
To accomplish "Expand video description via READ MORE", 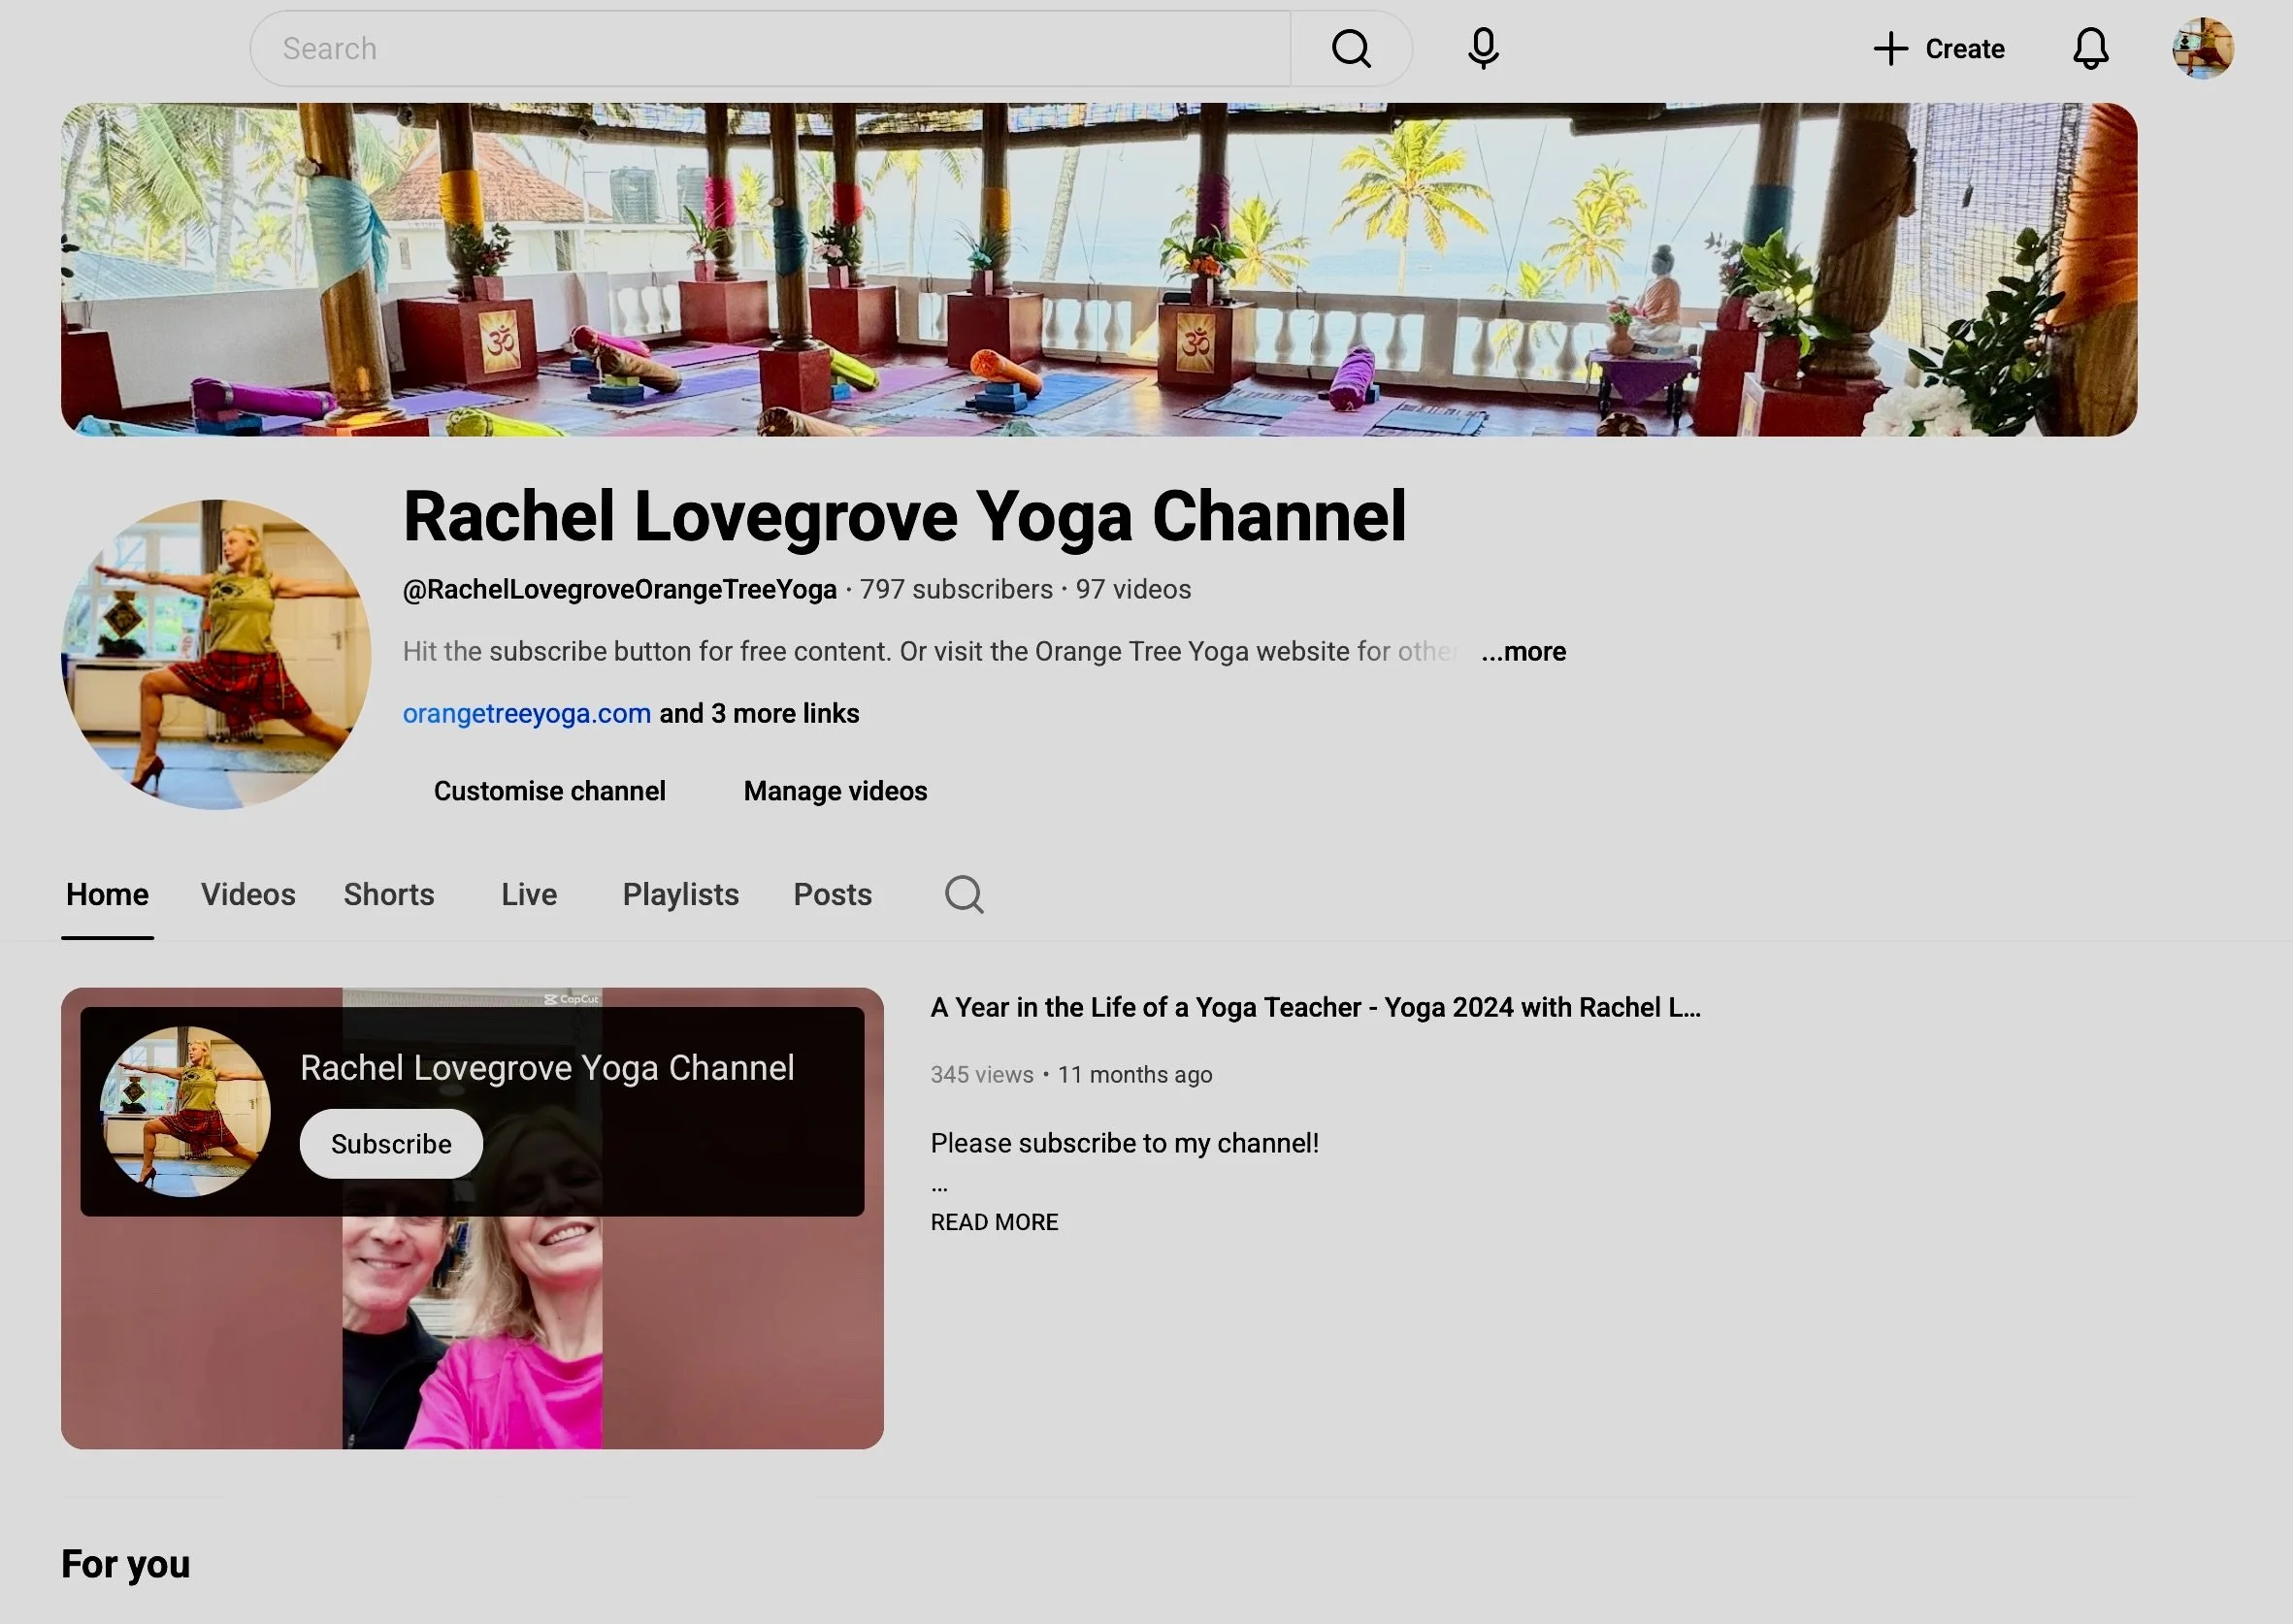I will (994, 1222).
